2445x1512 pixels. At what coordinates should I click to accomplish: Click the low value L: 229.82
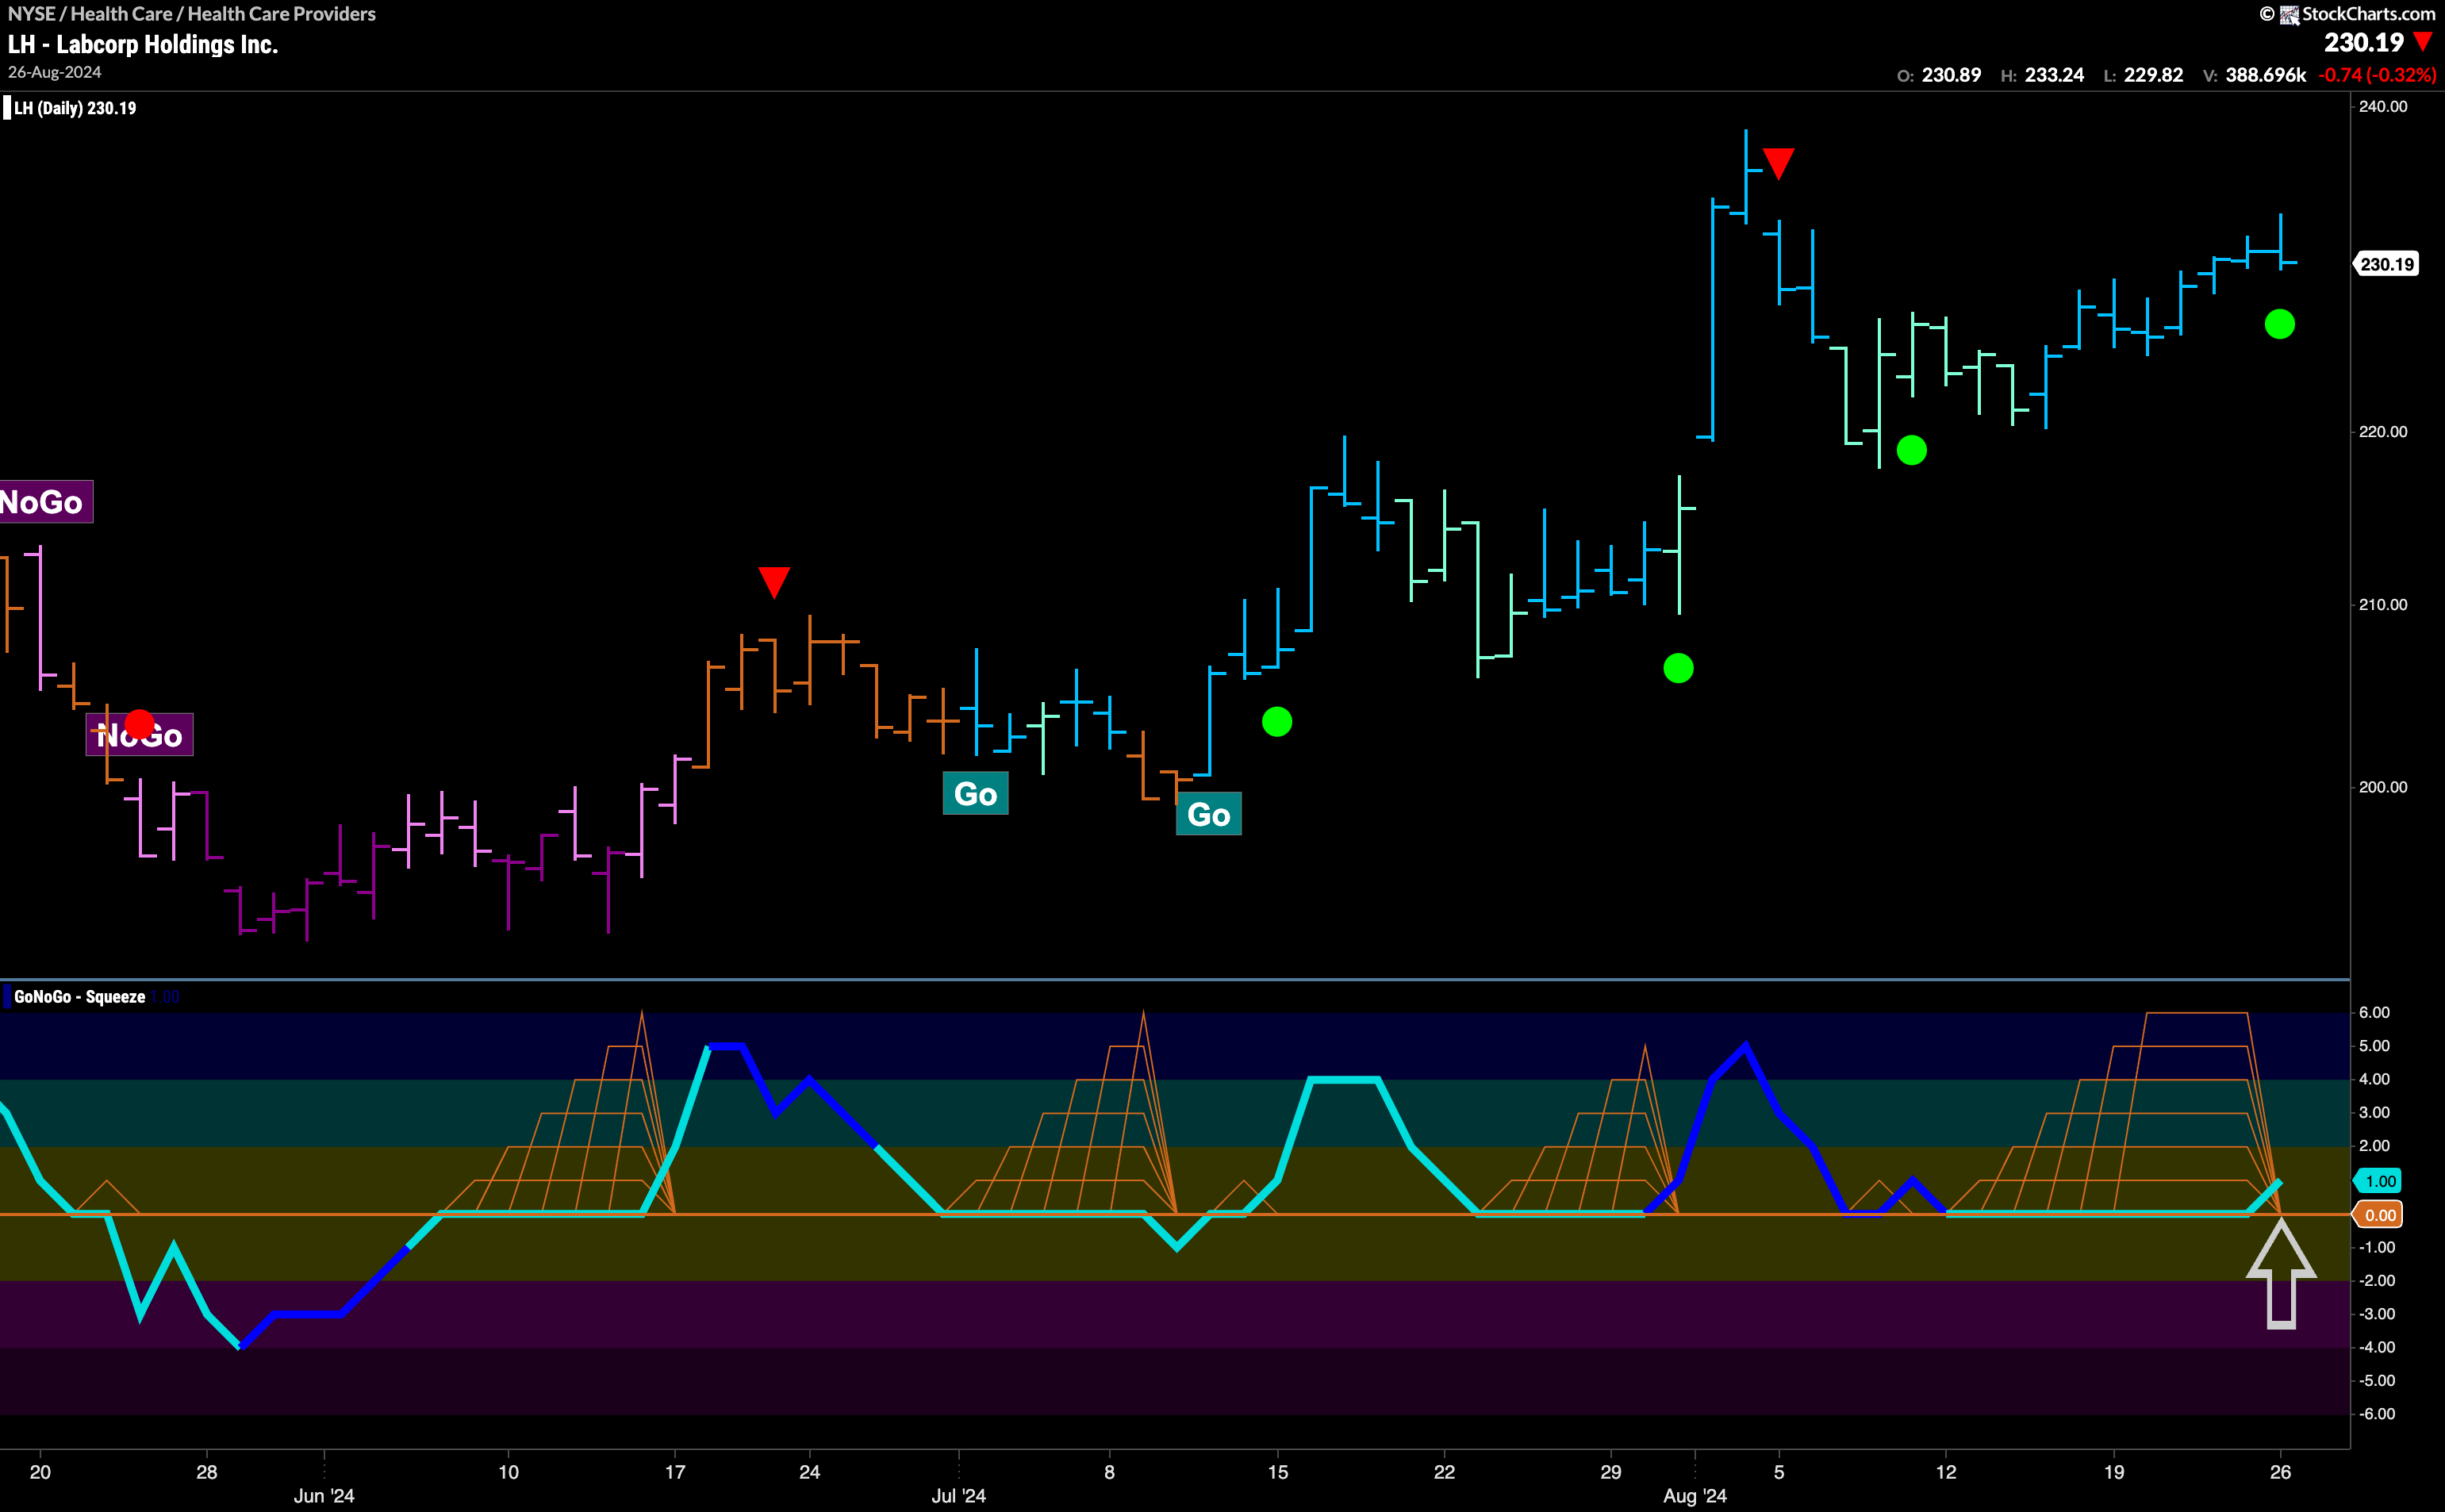[x=2143, y=75]
